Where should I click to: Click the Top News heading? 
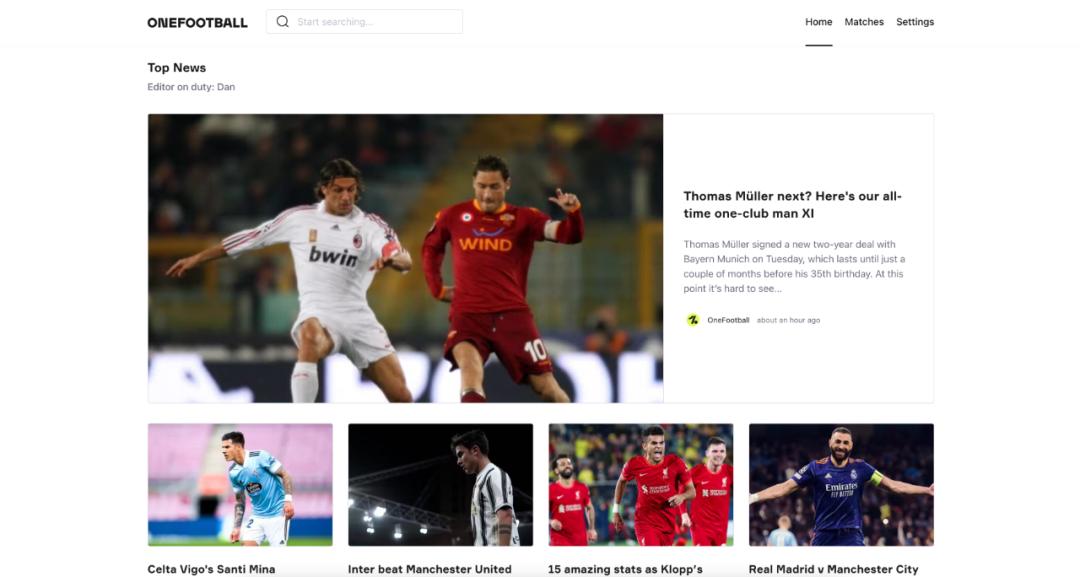176,67
